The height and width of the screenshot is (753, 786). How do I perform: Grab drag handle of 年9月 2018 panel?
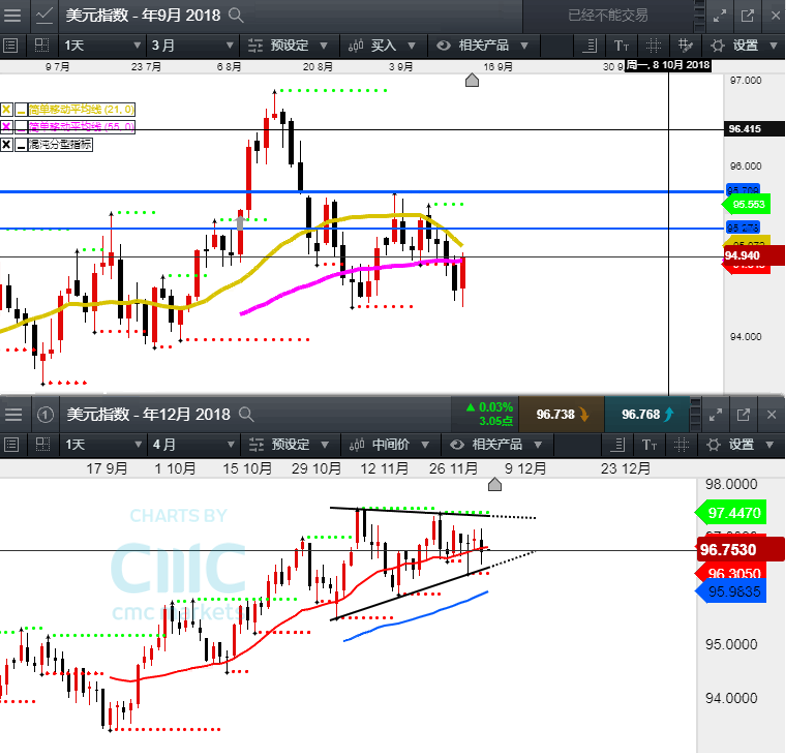tap(699, 16)
